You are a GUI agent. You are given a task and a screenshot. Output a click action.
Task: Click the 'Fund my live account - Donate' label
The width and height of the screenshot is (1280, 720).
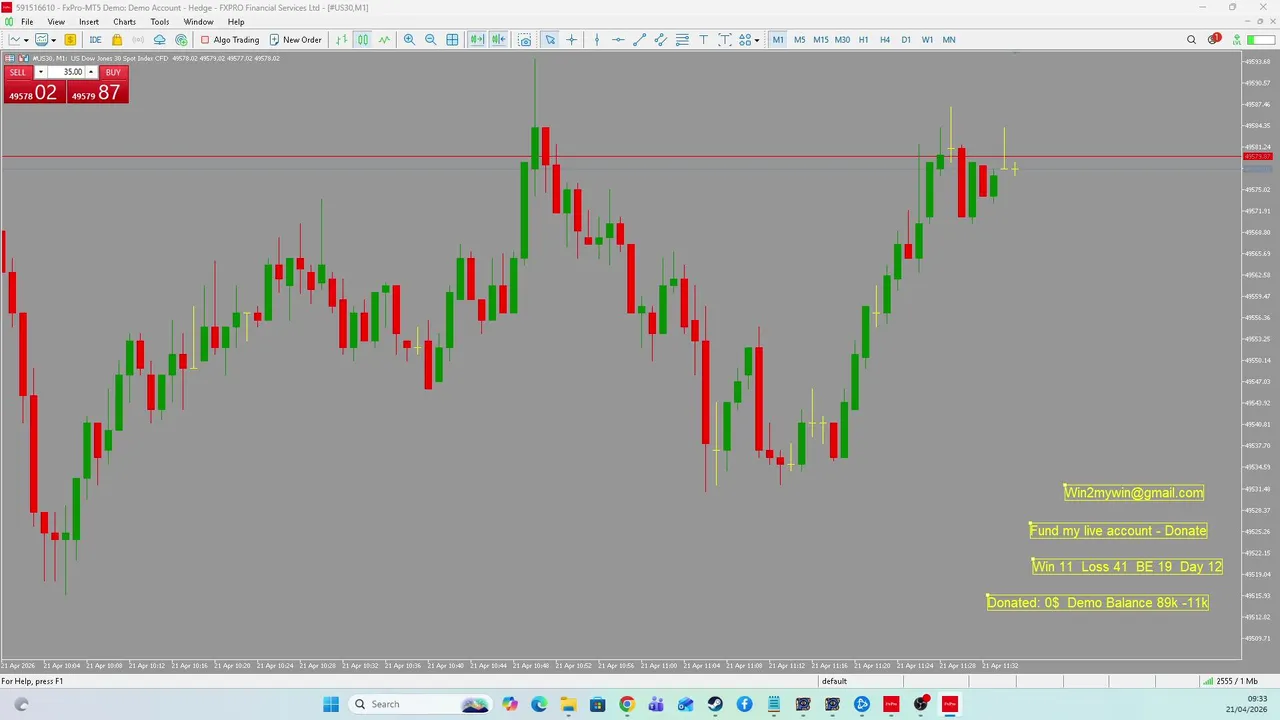pyautogui.click(x=1118, y=530)
